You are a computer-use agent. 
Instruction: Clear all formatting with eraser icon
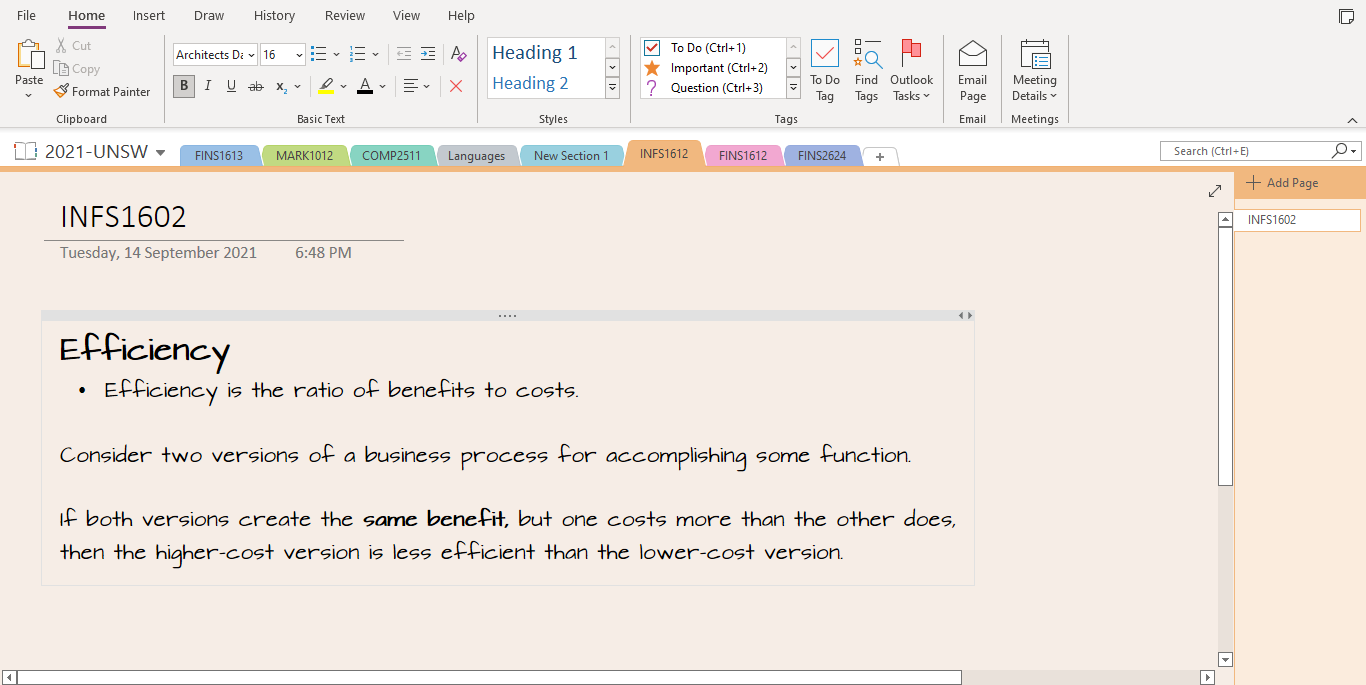point(458,54)
